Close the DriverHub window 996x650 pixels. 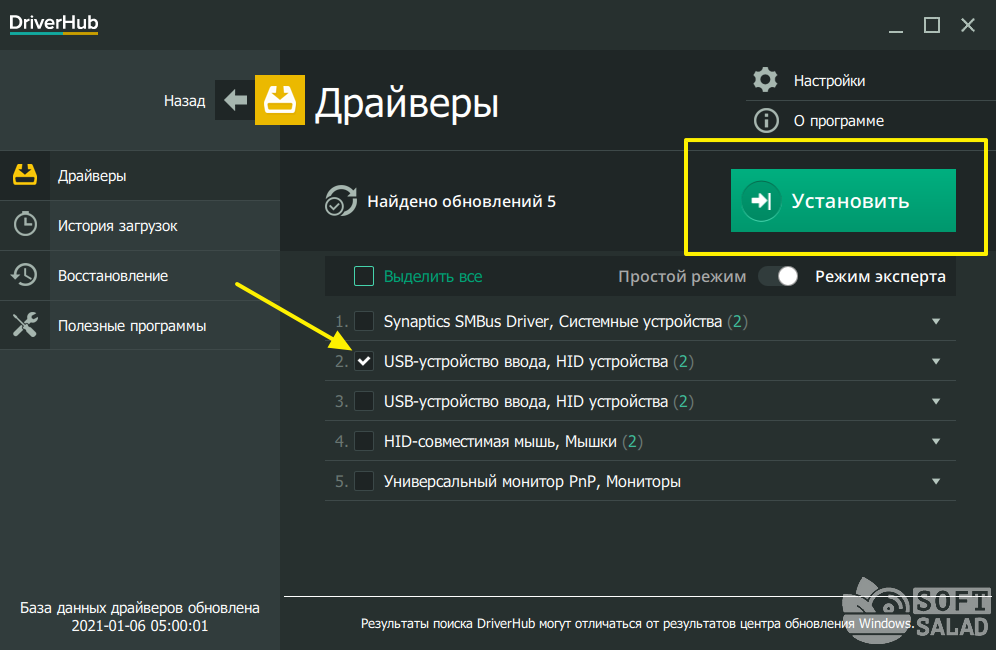click(967, 25)
